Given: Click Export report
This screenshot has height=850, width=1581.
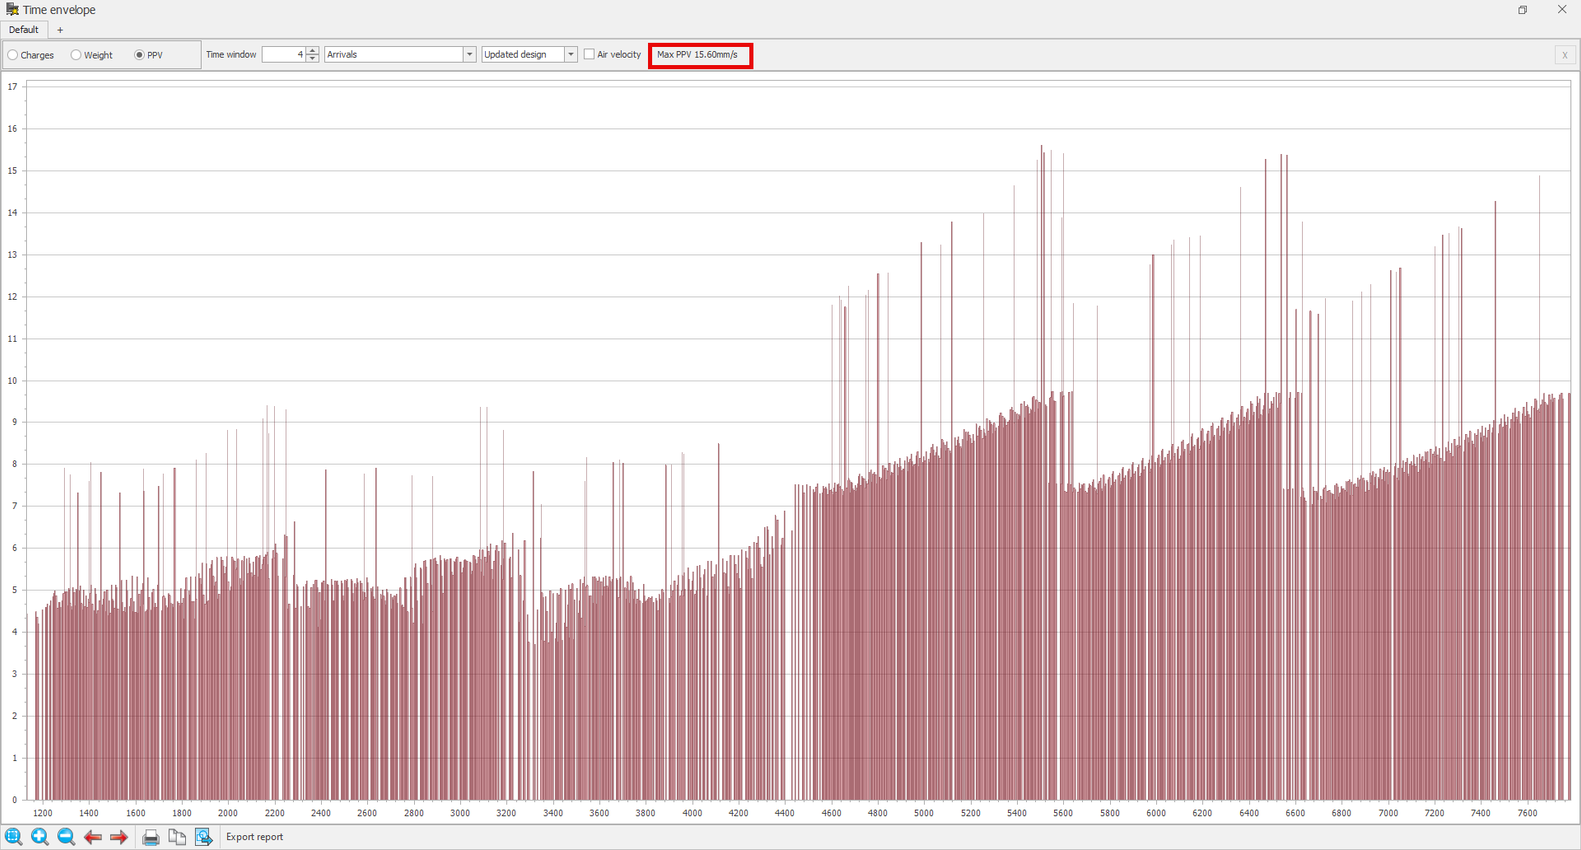Looking at the screenshot, I should (254, 837).
